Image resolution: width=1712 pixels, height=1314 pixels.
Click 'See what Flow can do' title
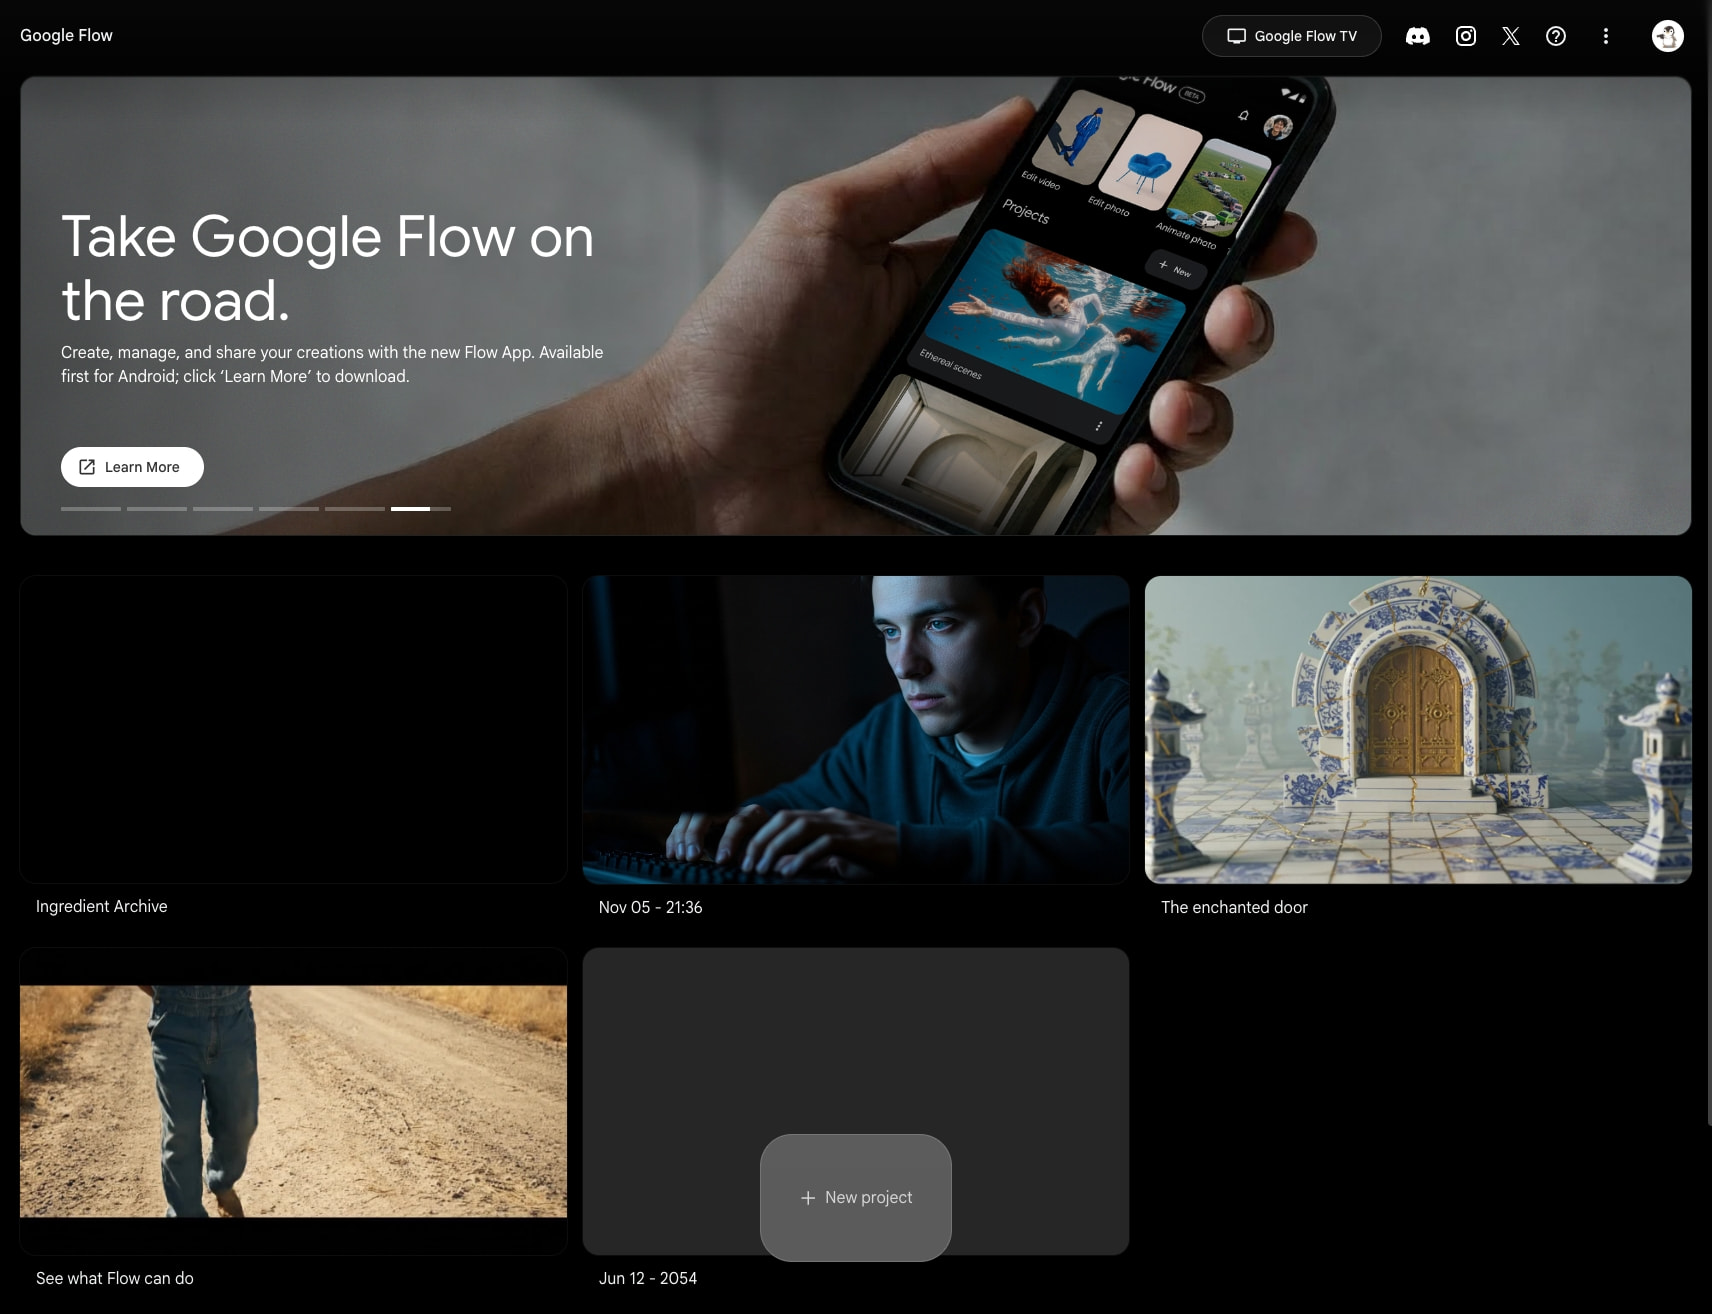click(115, 1278)
